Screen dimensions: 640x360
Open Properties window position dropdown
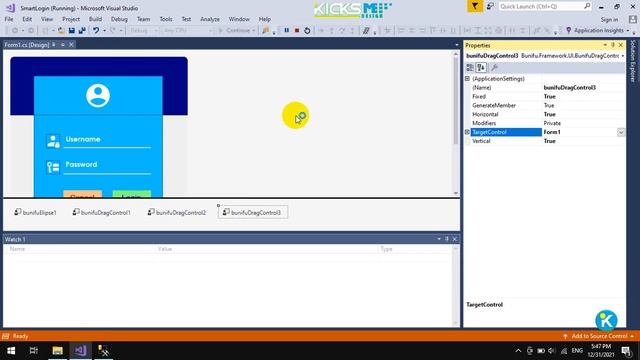(x=605, y=45)
